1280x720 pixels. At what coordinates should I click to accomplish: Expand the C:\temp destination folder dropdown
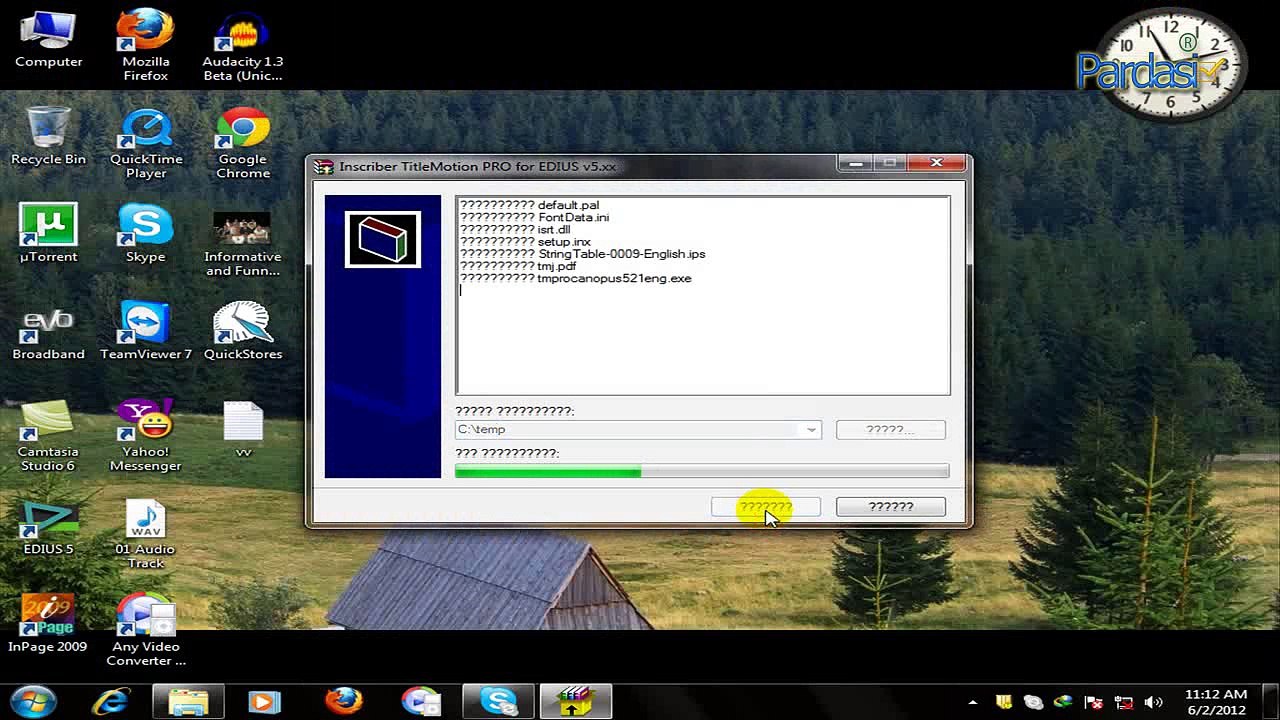tap(812, 430)
